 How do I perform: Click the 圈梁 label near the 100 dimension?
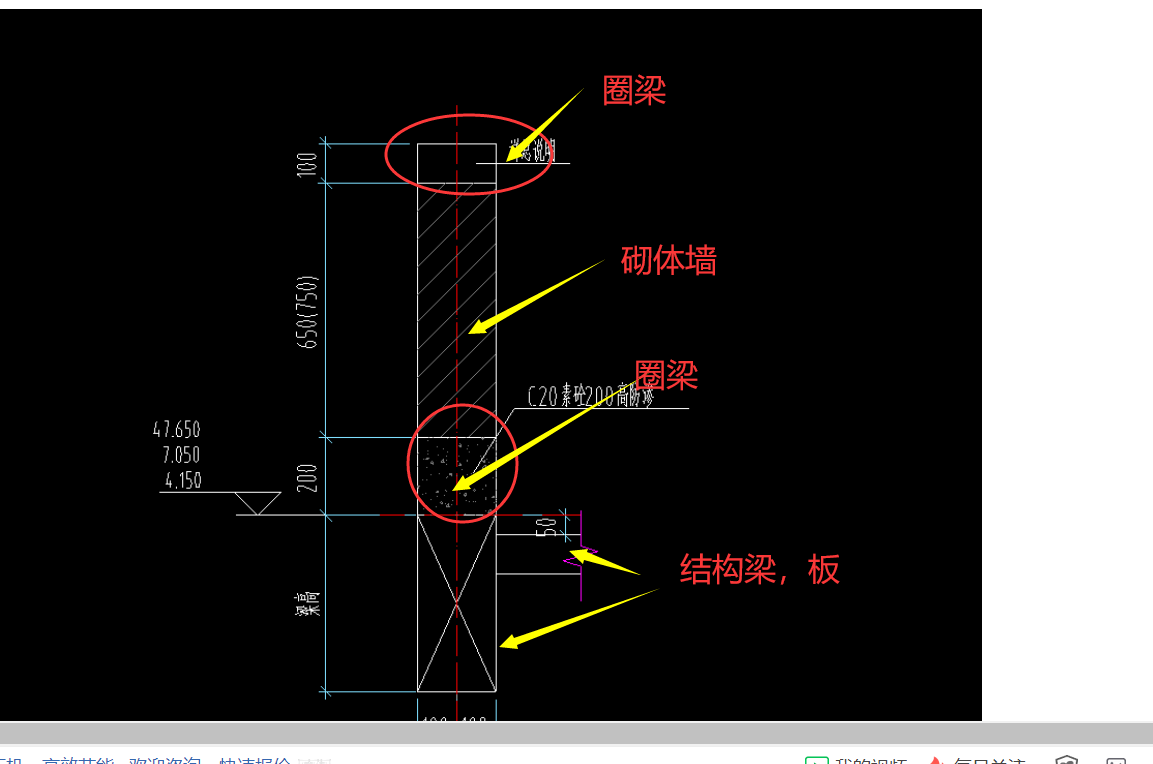point(634,90)
